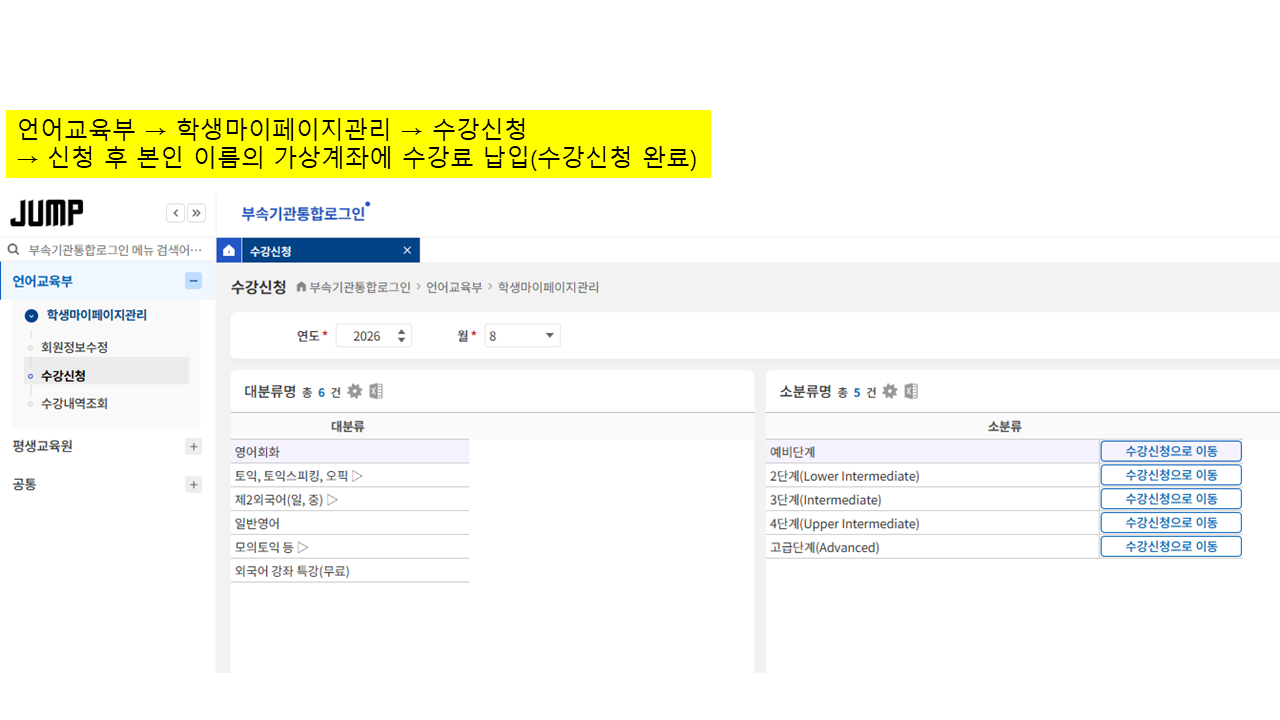Open the home tab icon
Viewport: 1280px width, 720px height.
229,251
